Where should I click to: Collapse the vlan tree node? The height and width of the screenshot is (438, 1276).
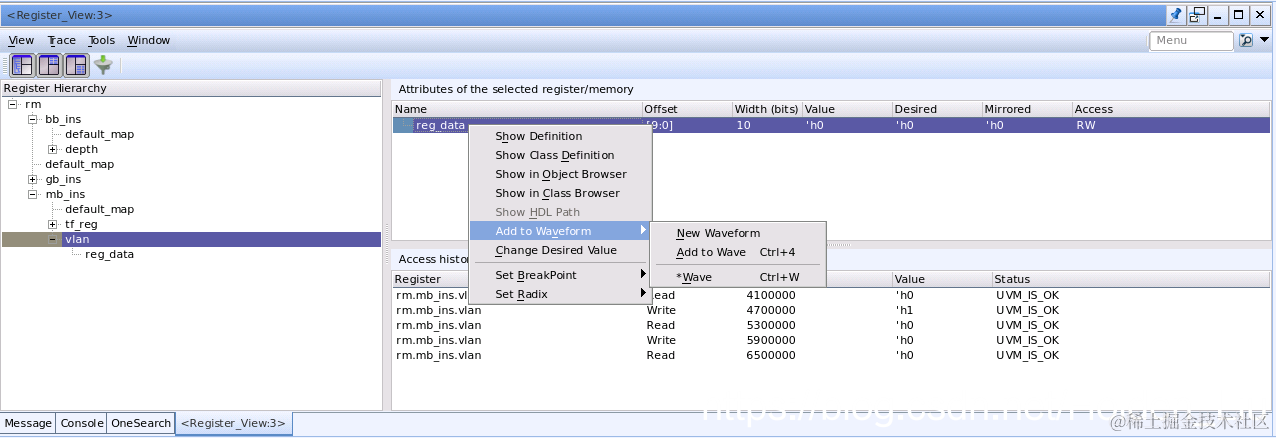[52, 239]
